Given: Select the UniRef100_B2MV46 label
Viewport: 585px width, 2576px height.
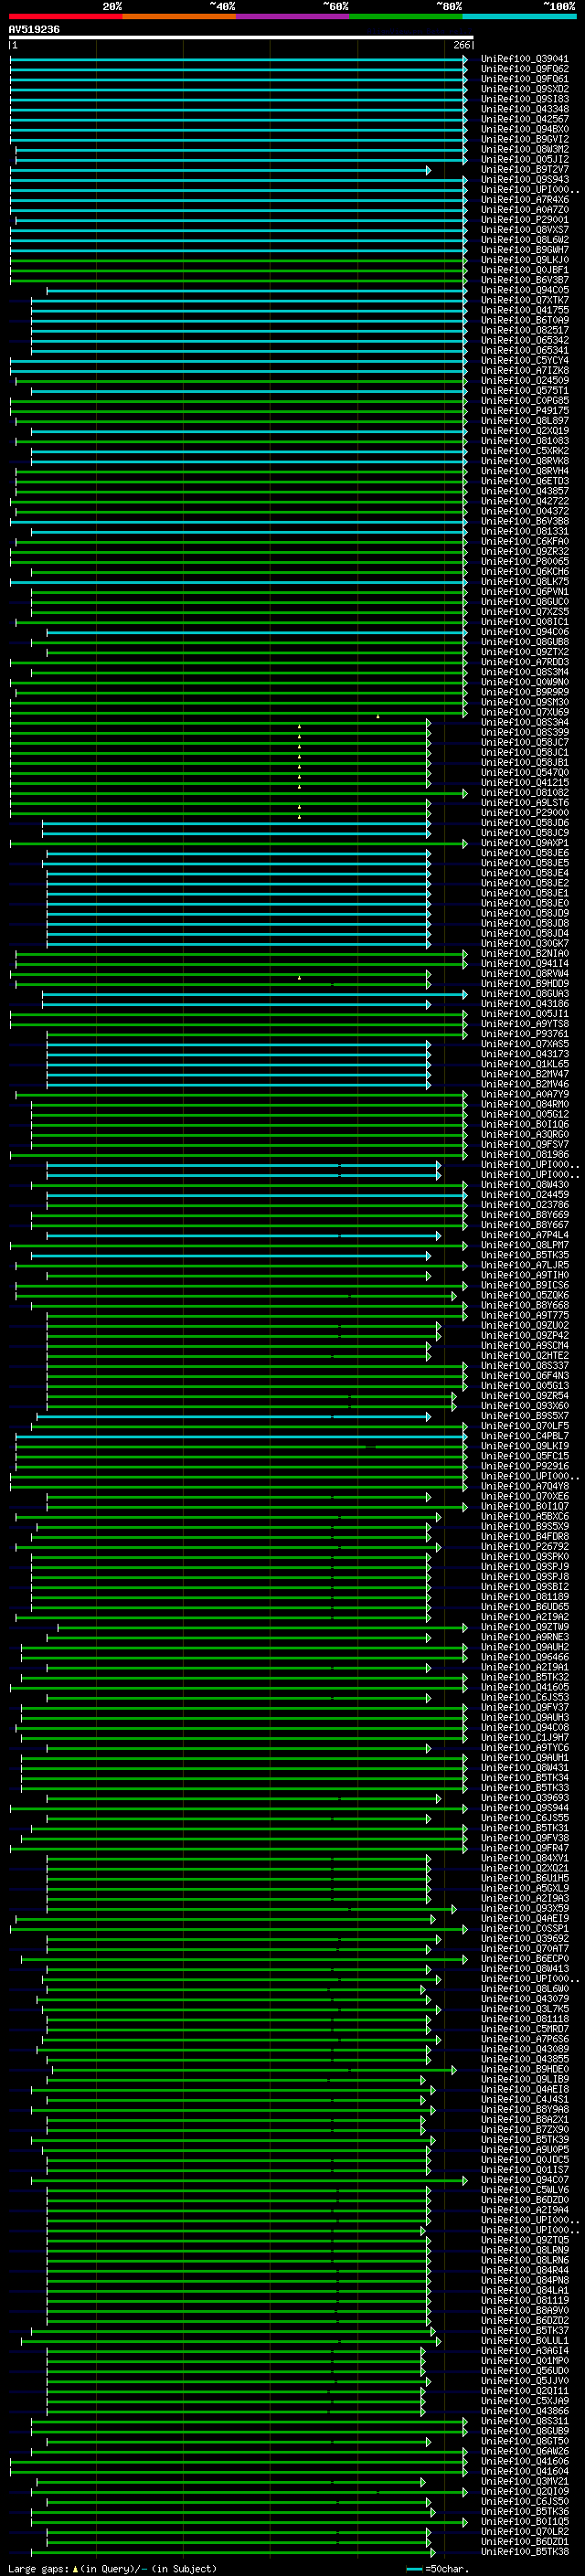Looking at the screenshot, I should point(524,1084).
